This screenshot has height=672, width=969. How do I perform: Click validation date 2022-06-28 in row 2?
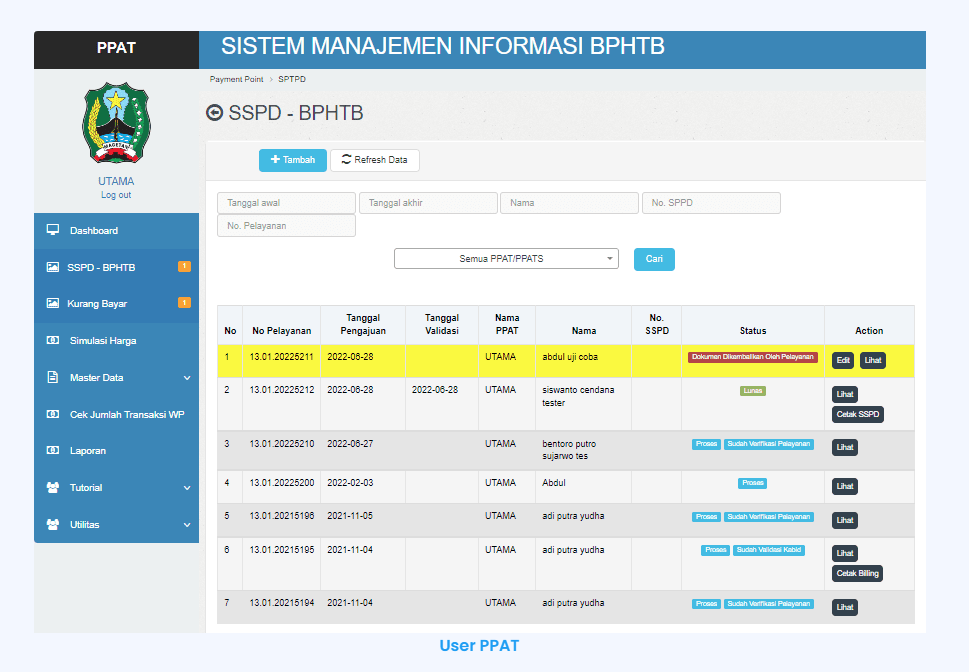435,390
